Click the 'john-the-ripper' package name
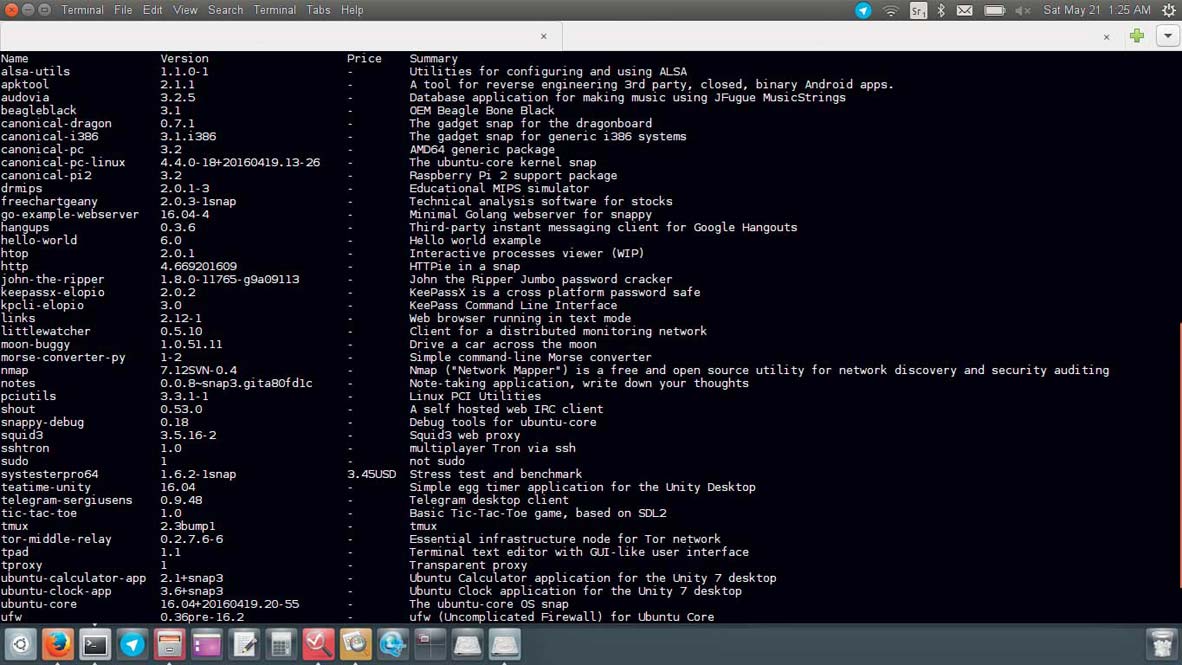This screenshot has width=1182, height=665. [x=53, y=279]
